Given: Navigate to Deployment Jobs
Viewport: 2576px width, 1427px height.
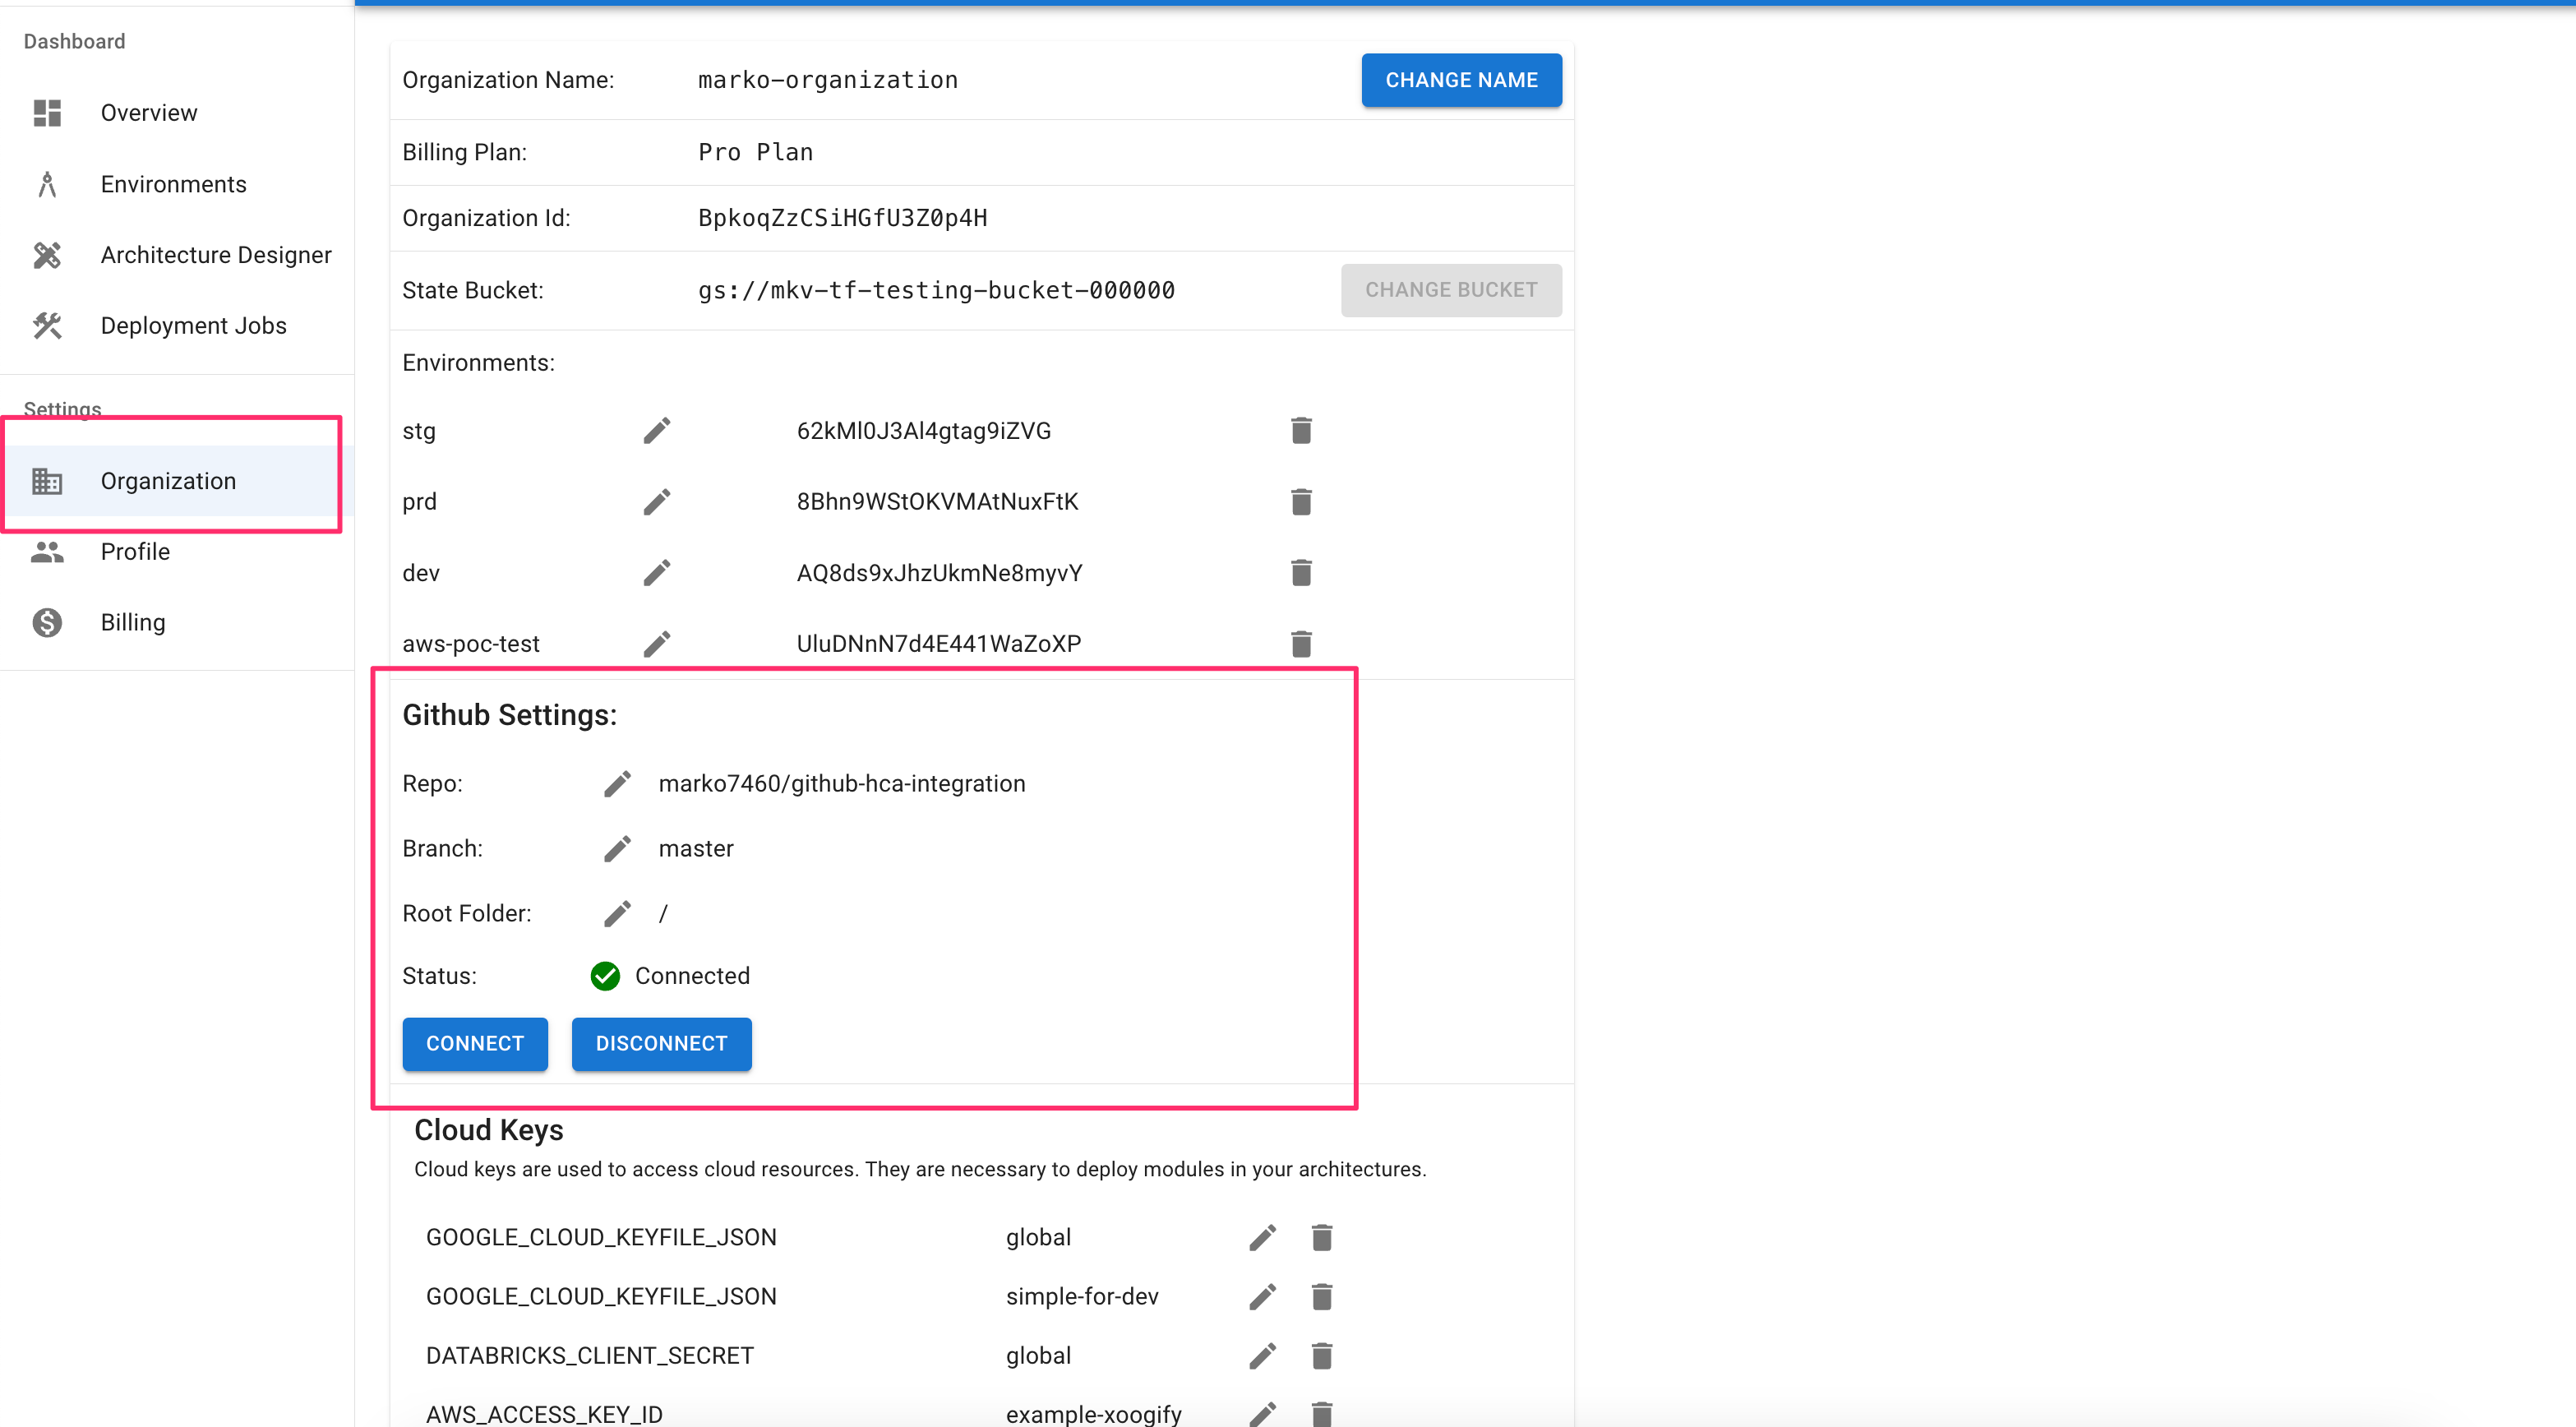Looking at the screenshot, I should tap(193, 326).
